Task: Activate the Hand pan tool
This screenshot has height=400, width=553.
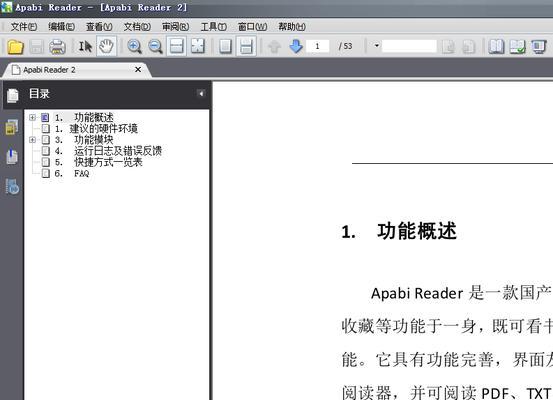Action: [106, 47]
